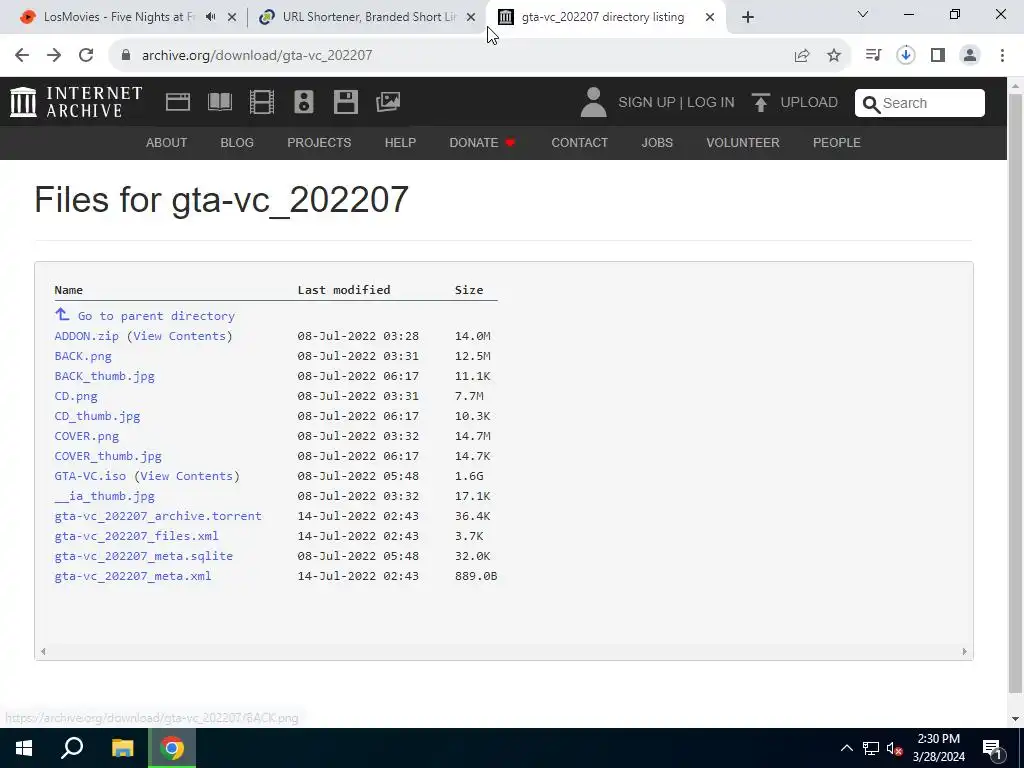This screenshot has width=1024, height=768.
Task: Open the tab search dropdown arrow
Action: pyautogui.click(x=863, y=14)
